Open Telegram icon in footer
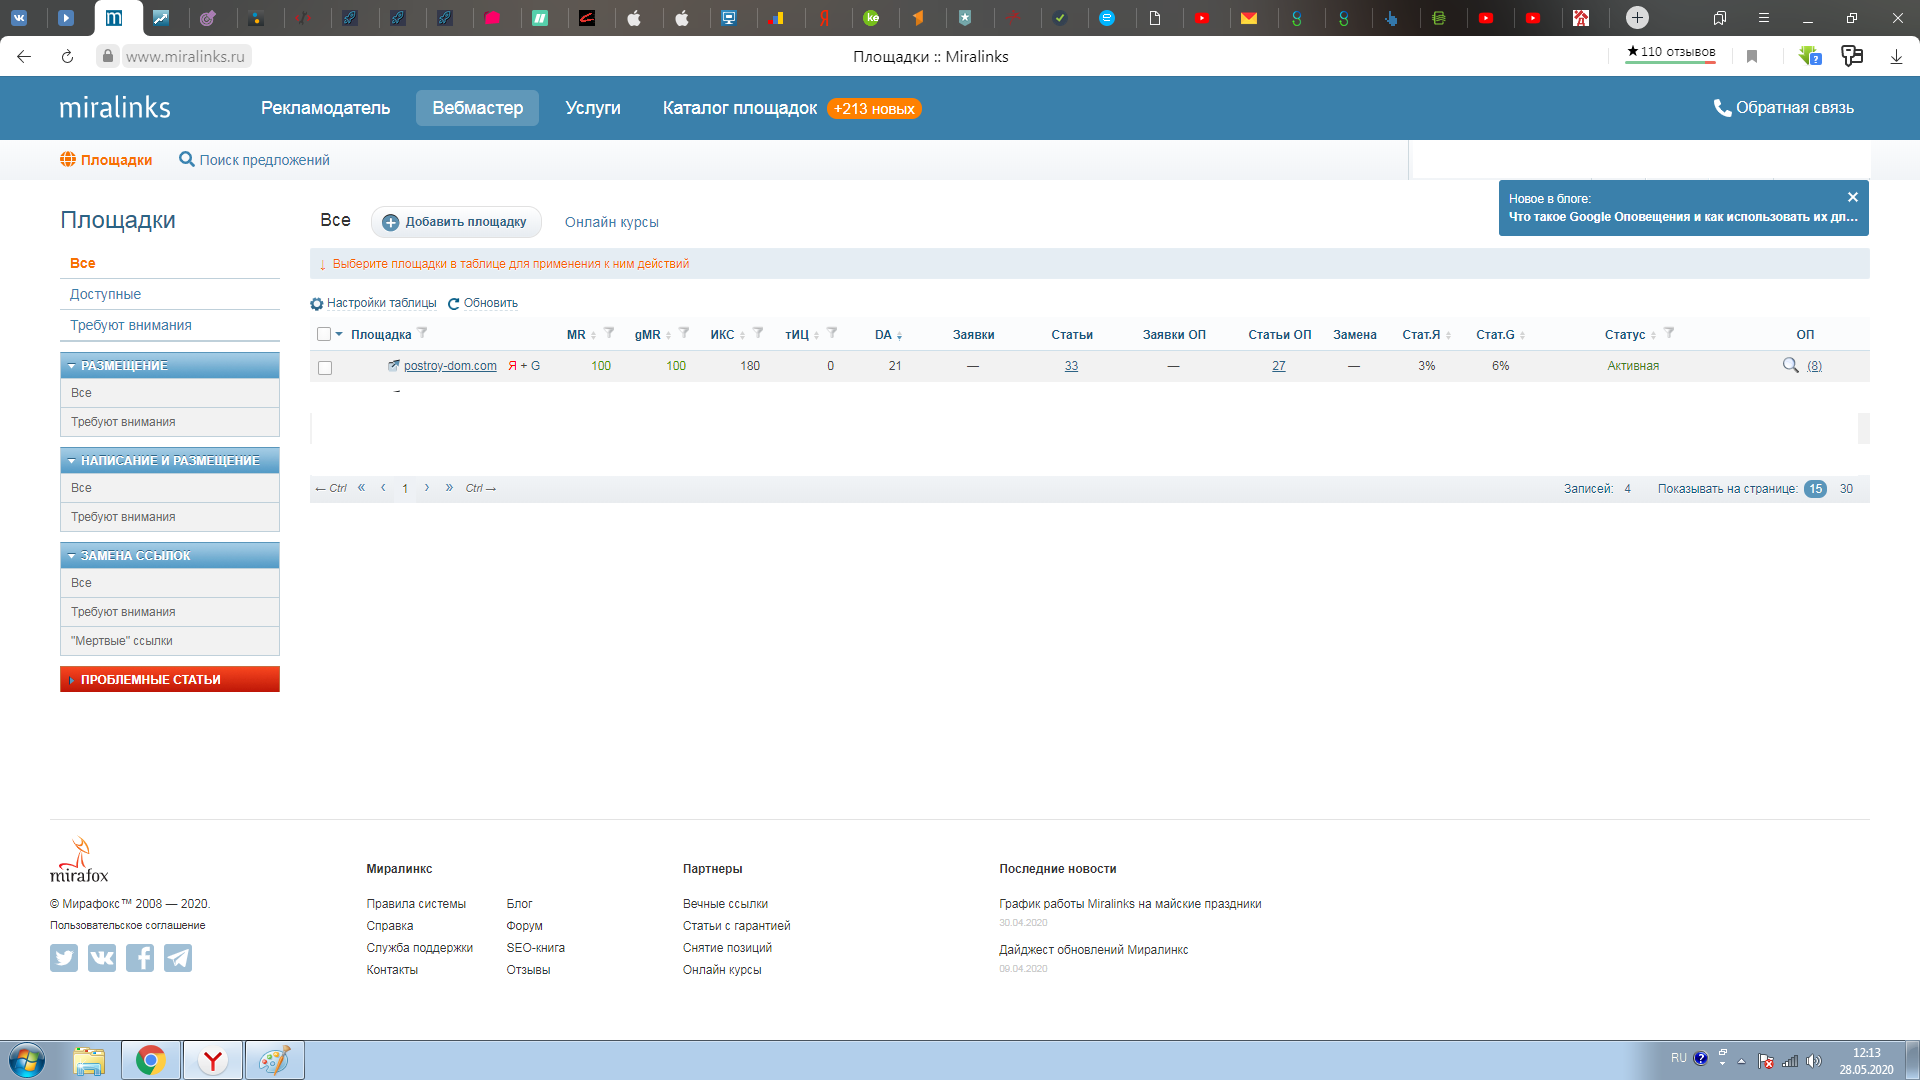Viewport: 1920px width, 1080px height. pos(178,958)
